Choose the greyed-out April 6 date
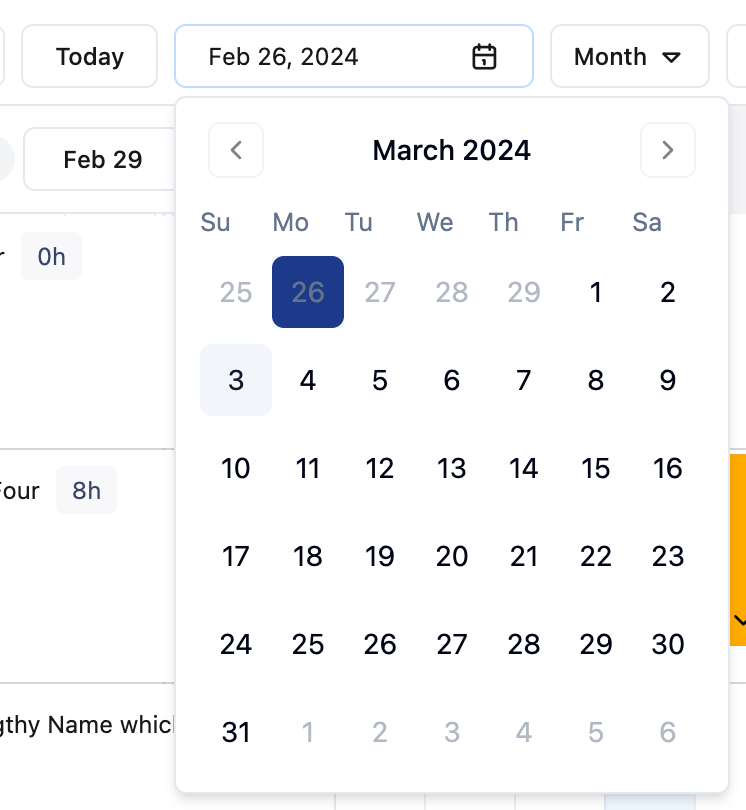 668,732
